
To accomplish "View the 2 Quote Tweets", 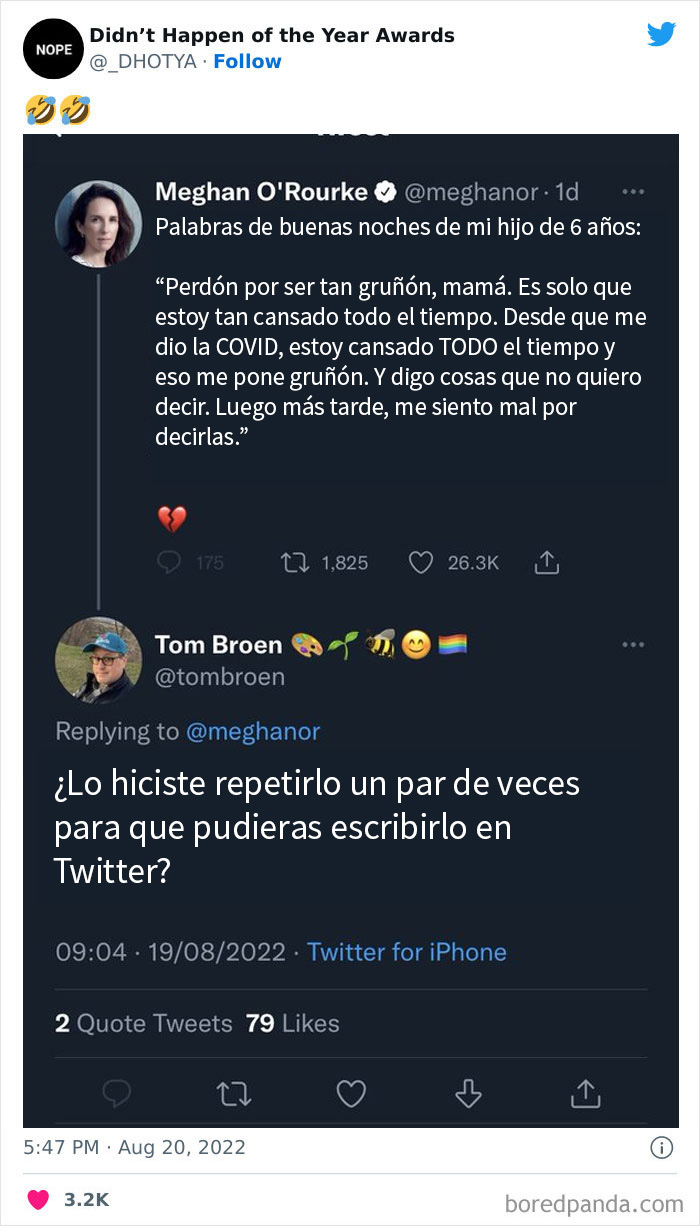I will pyautogui.click(x=144, y=1023).
